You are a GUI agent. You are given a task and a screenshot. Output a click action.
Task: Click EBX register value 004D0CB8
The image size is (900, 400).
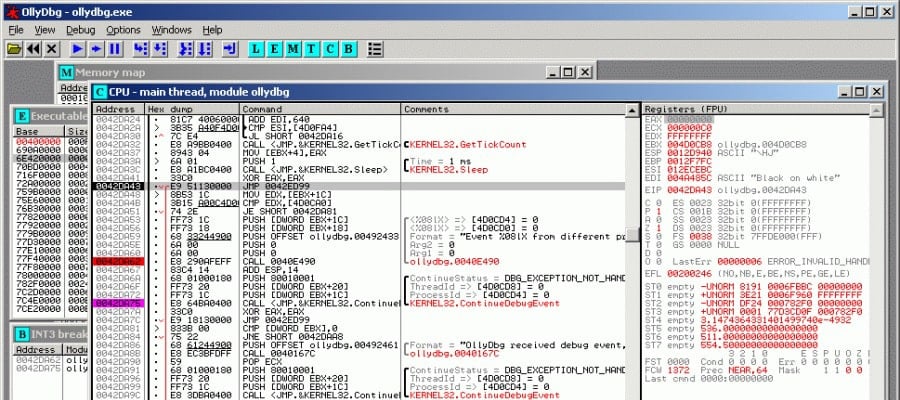click(x=689, y=145)
